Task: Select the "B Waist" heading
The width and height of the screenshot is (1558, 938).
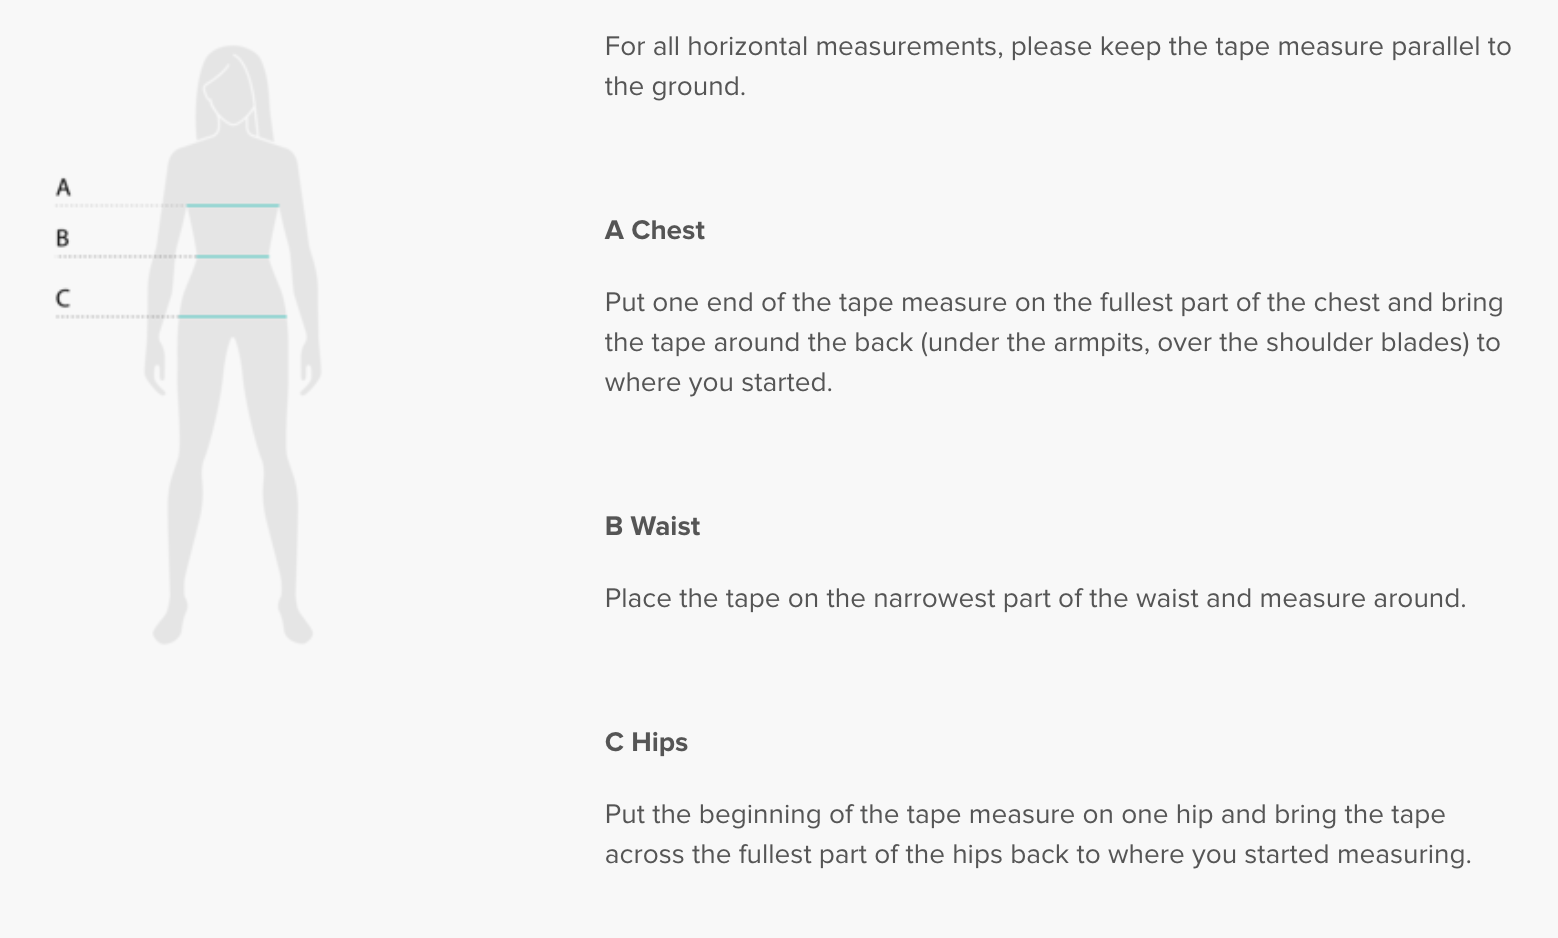Action: point(652,526)
